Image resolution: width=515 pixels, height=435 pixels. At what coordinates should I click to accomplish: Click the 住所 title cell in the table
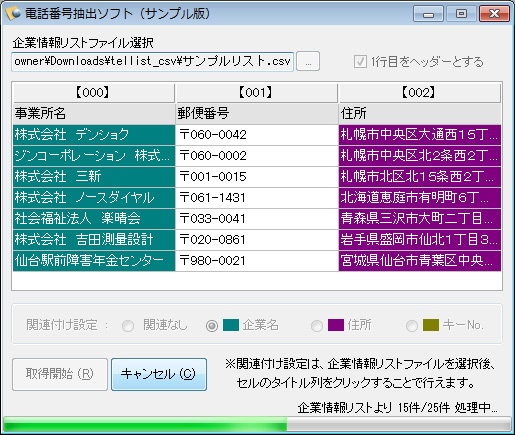click(x=420, y=114)
